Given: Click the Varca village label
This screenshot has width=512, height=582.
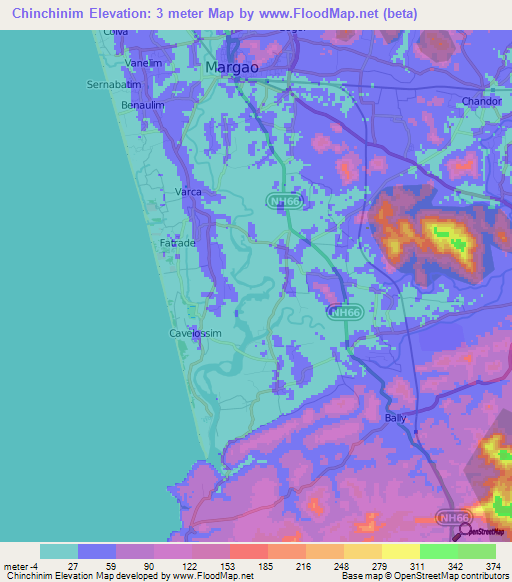Looking at the screenshot, I should coord(188,192).
